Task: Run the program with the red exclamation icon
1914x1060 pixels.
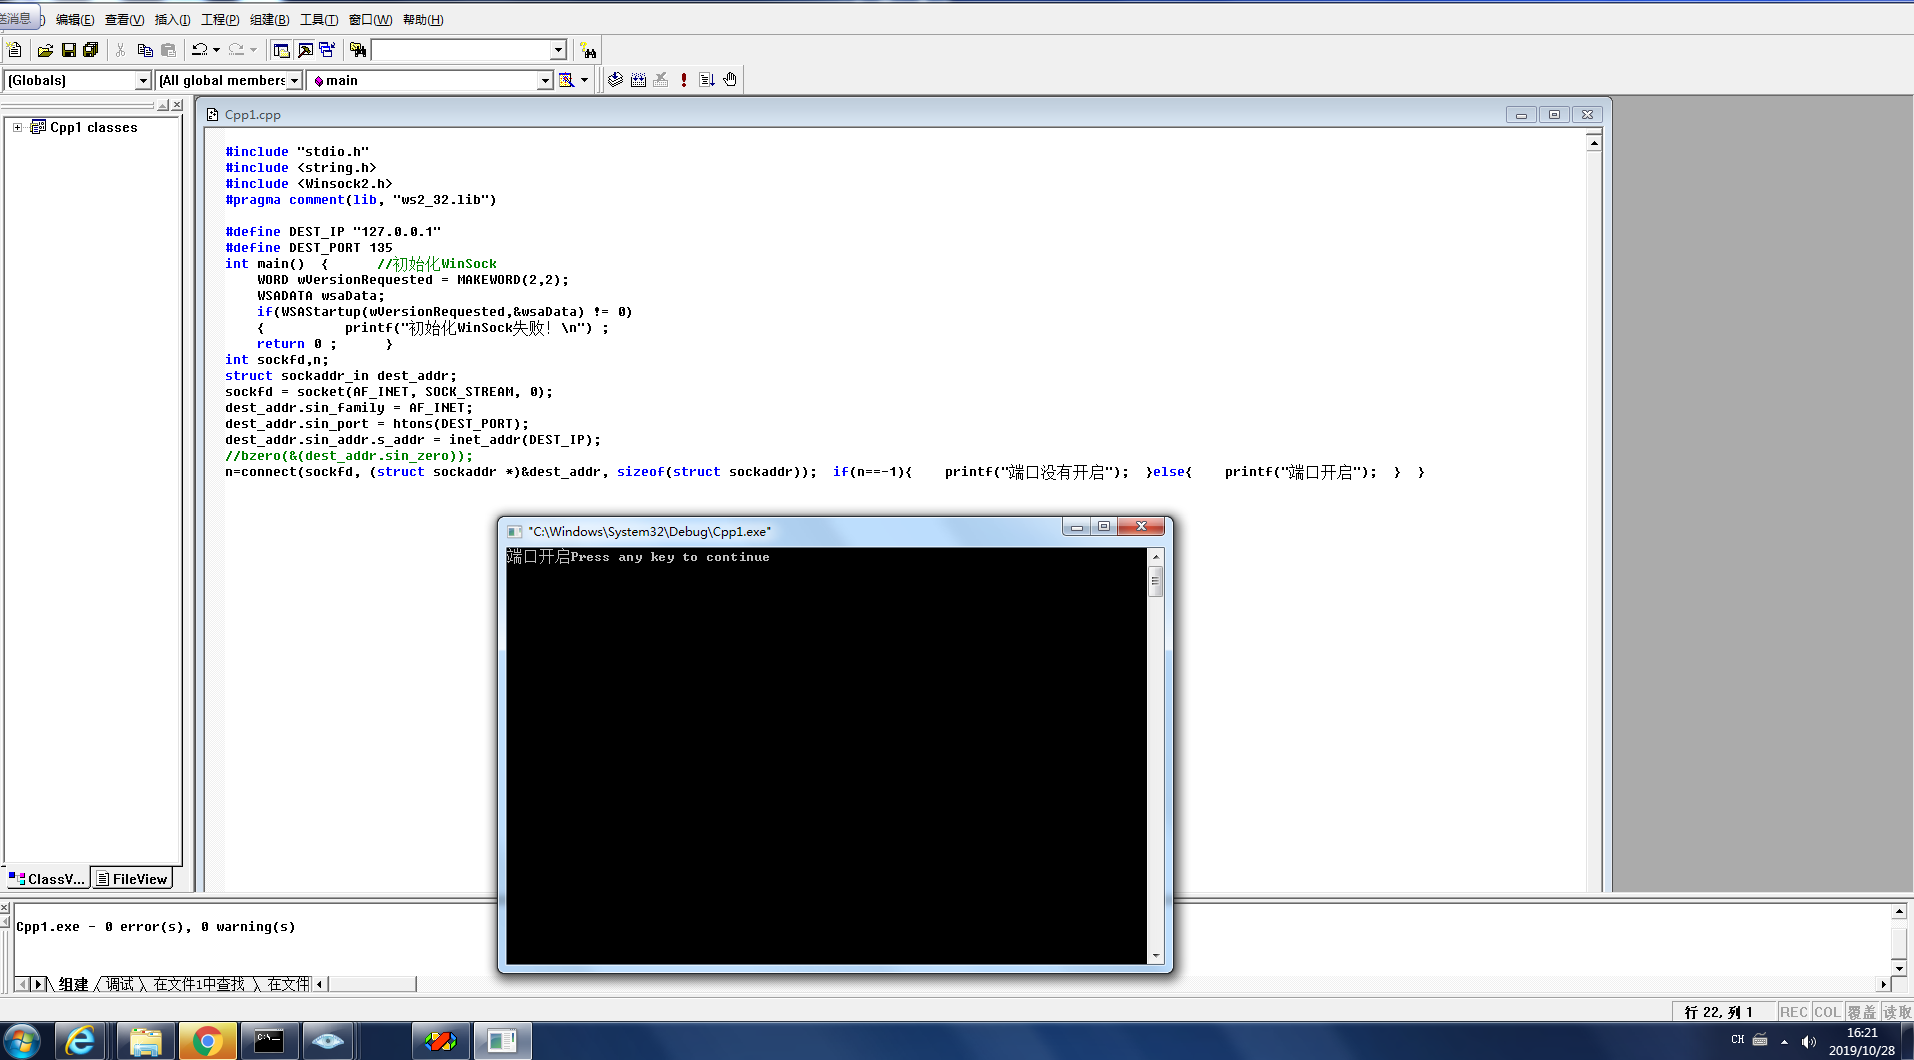Action: [x=684, y=80]
